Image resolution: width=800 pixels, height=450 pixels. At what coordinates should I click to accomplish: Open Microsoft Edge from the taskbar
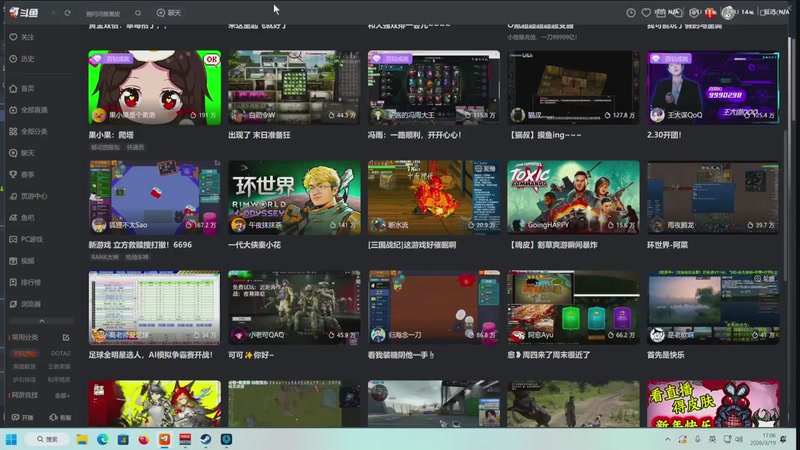coord(103,439)
